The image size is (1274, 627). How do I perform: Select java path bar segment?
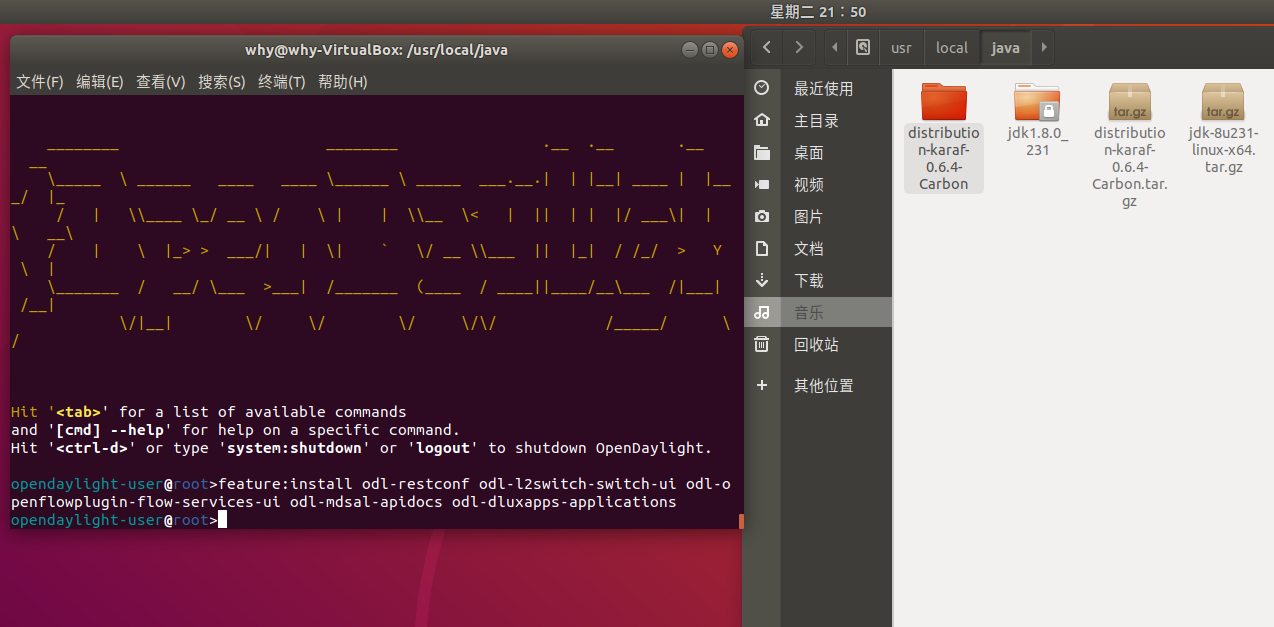(1006, 47)
